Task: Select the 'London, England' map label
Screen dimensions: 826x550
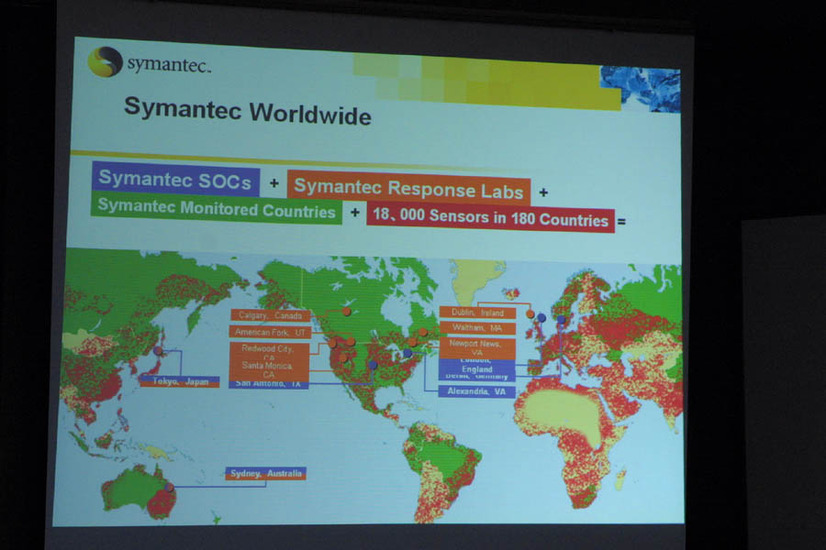Action: tap(477, 366)
